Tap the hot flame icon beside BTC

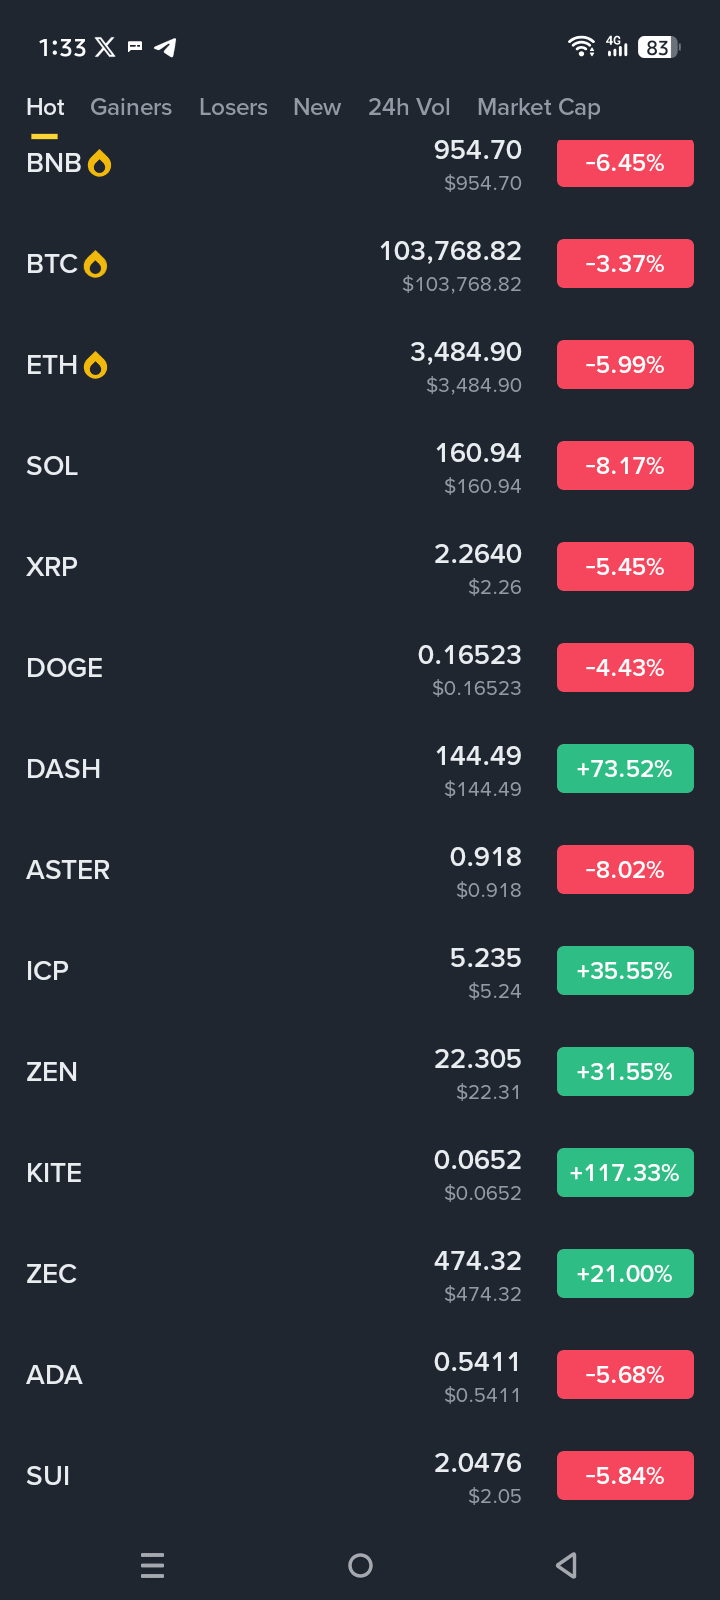[x=95, y=264]
